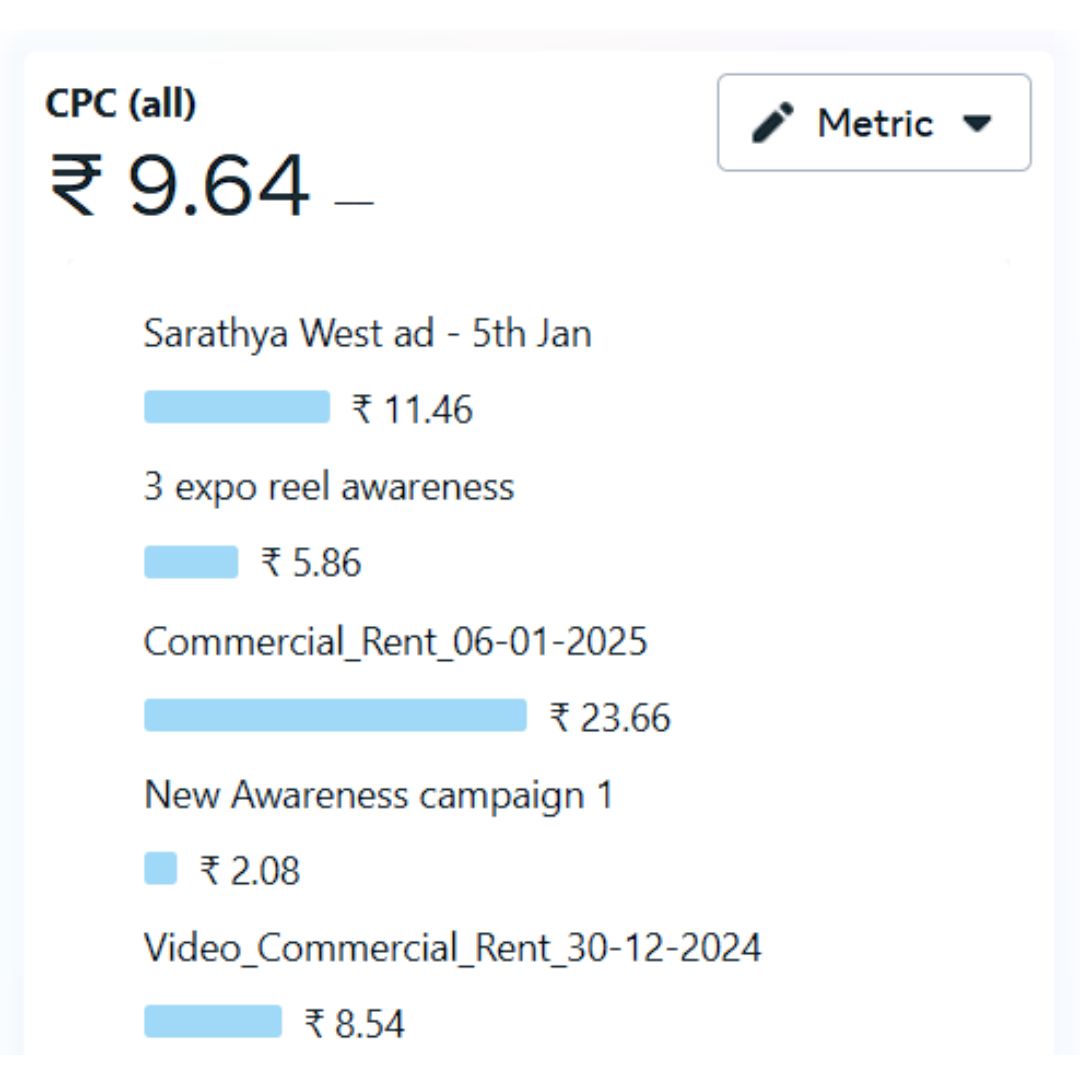Select Sarathya West ad - 5th Jan campaign

click(x=367, y=334)
